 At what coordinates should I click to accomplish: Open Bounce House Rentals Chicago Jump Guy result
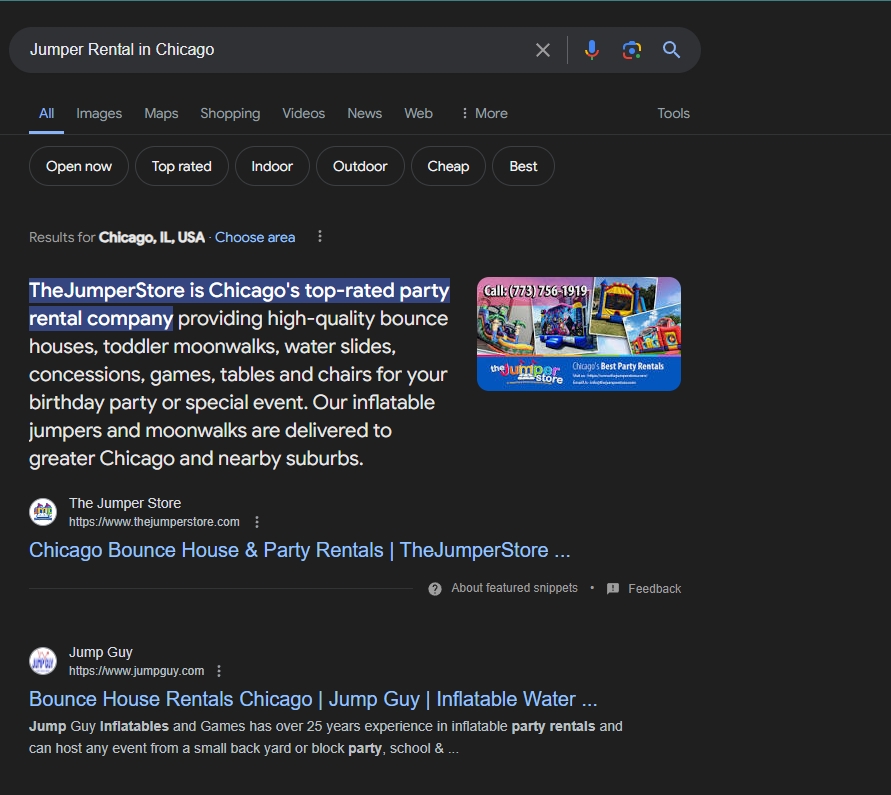point(313,699)
